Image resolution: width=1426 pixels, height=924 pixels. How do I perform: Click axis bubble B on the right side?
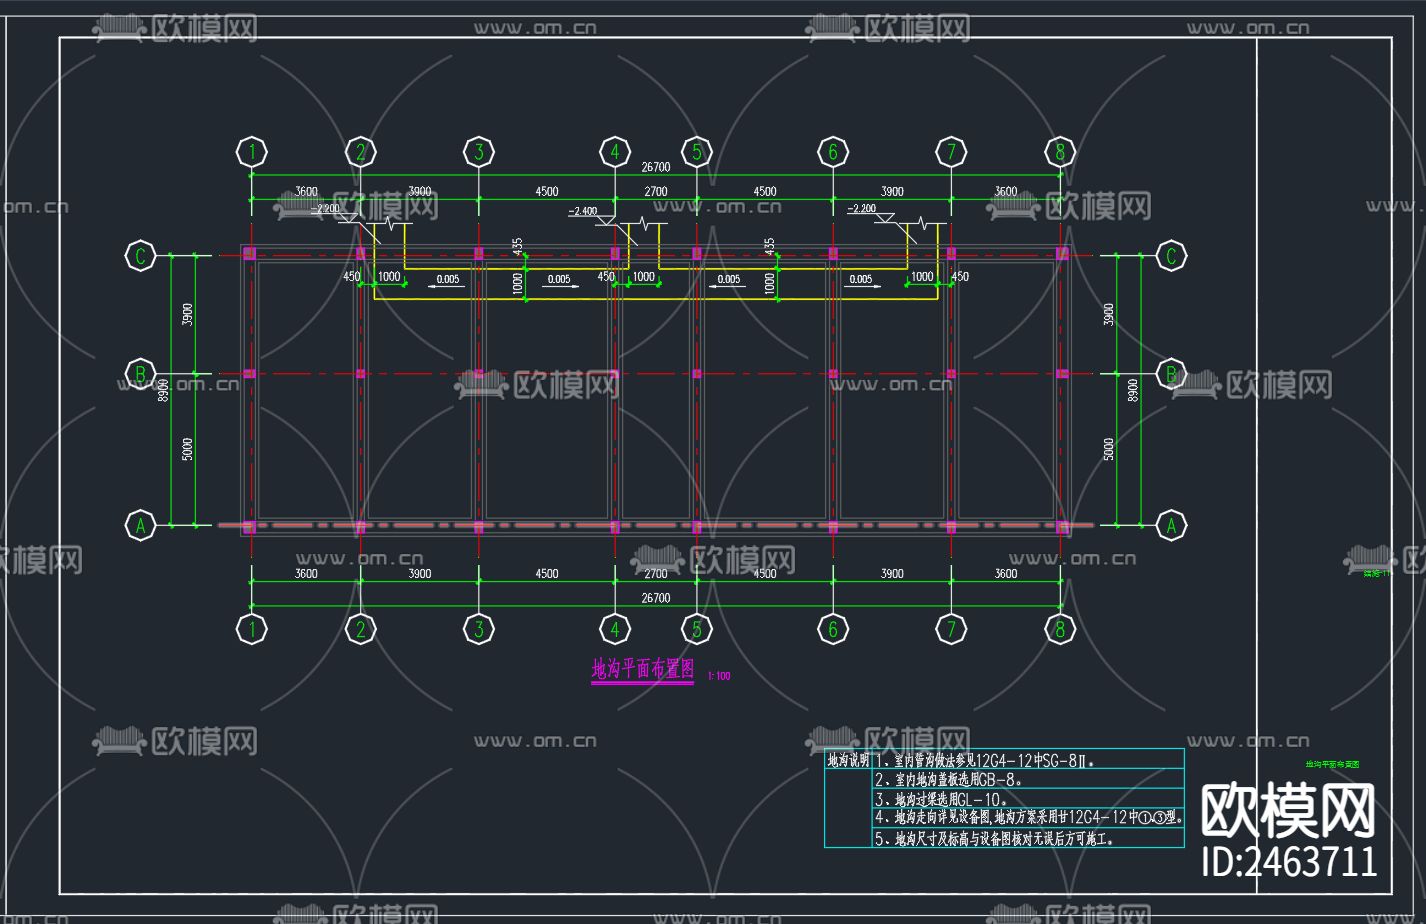(1171, 374)
